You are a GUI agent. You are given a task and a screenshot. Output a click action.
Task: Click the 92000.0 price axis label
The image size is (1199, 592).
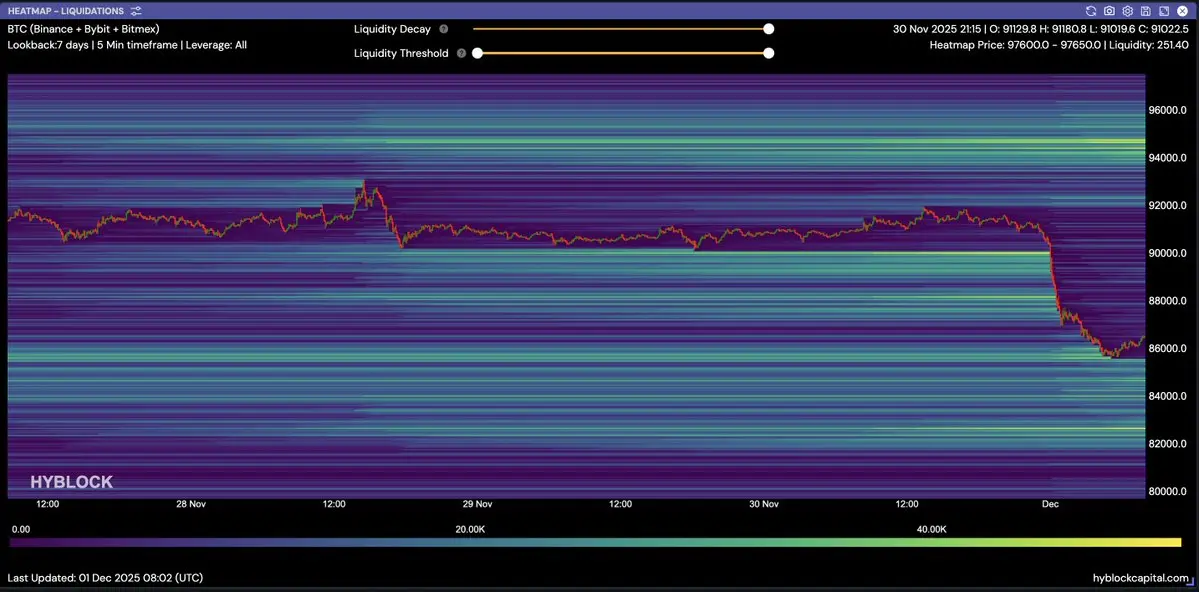1167,205
